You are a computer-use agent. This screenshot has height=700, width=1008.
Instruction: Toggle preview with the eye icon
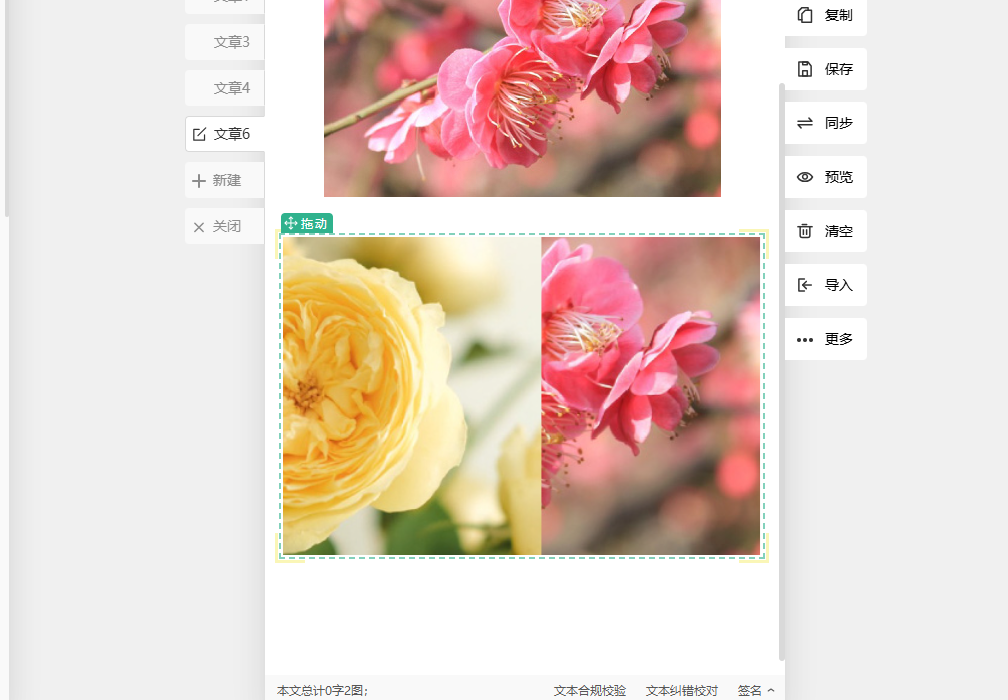point(805,177)
